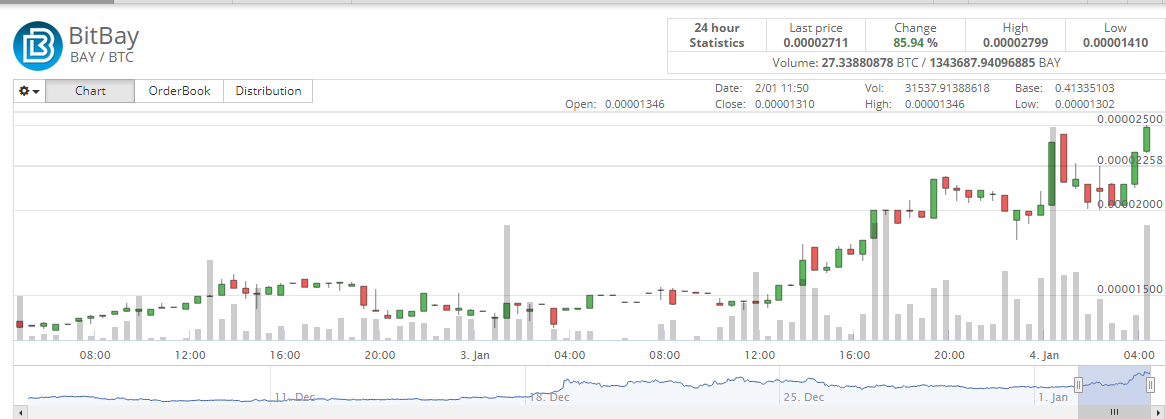Select the Chart tab
The width and height of the screenshot is (1166, 419).
[91, 91]
